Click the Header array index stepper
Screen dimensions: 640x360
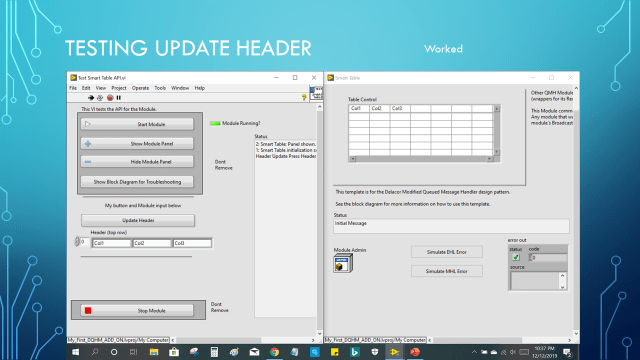tap(76, 242)
